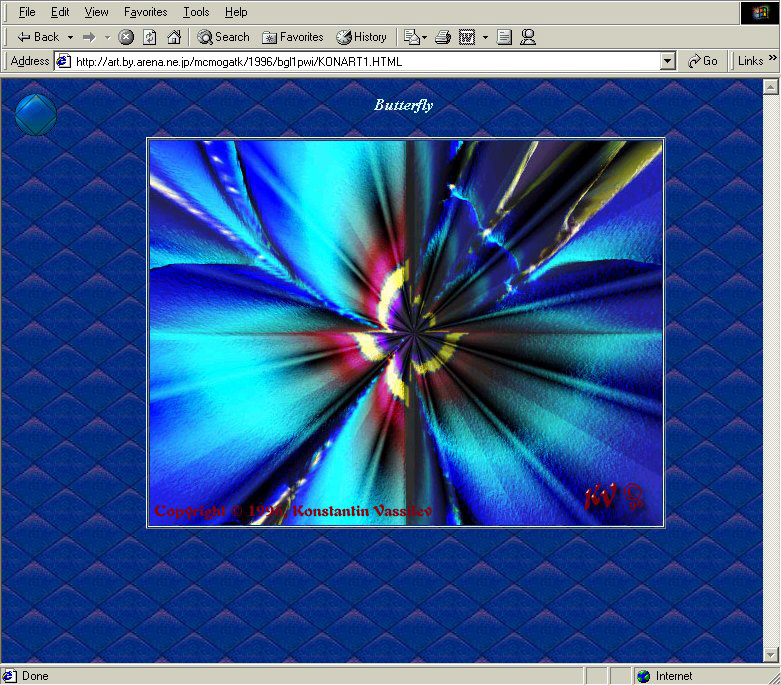
Task: Expand the Edit button dropdown arrow
Action: [485, 37]
